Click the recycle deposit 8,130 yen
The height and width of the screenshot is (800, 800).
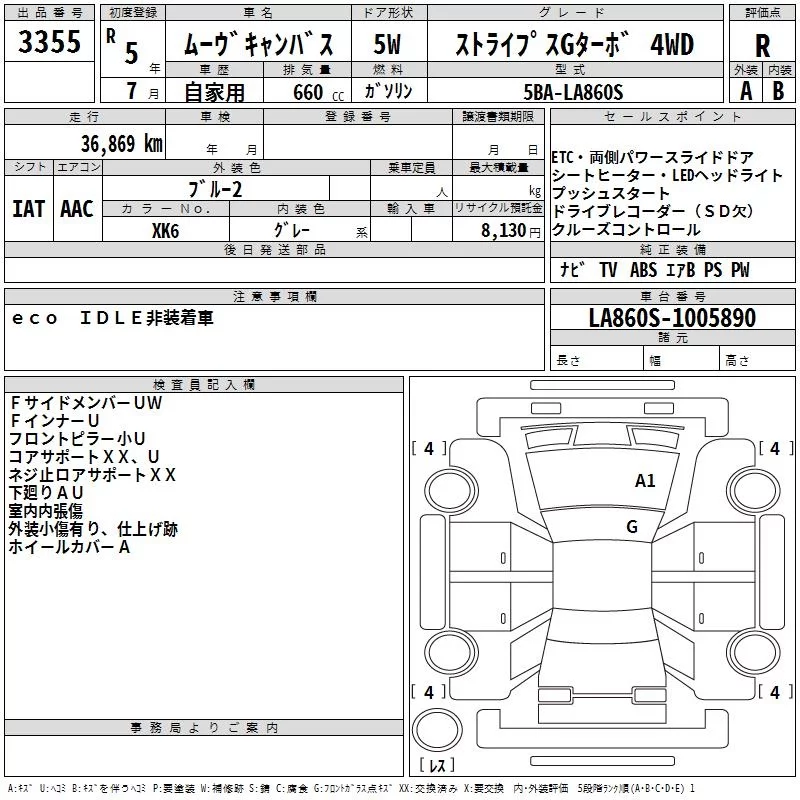pos(511,231)
